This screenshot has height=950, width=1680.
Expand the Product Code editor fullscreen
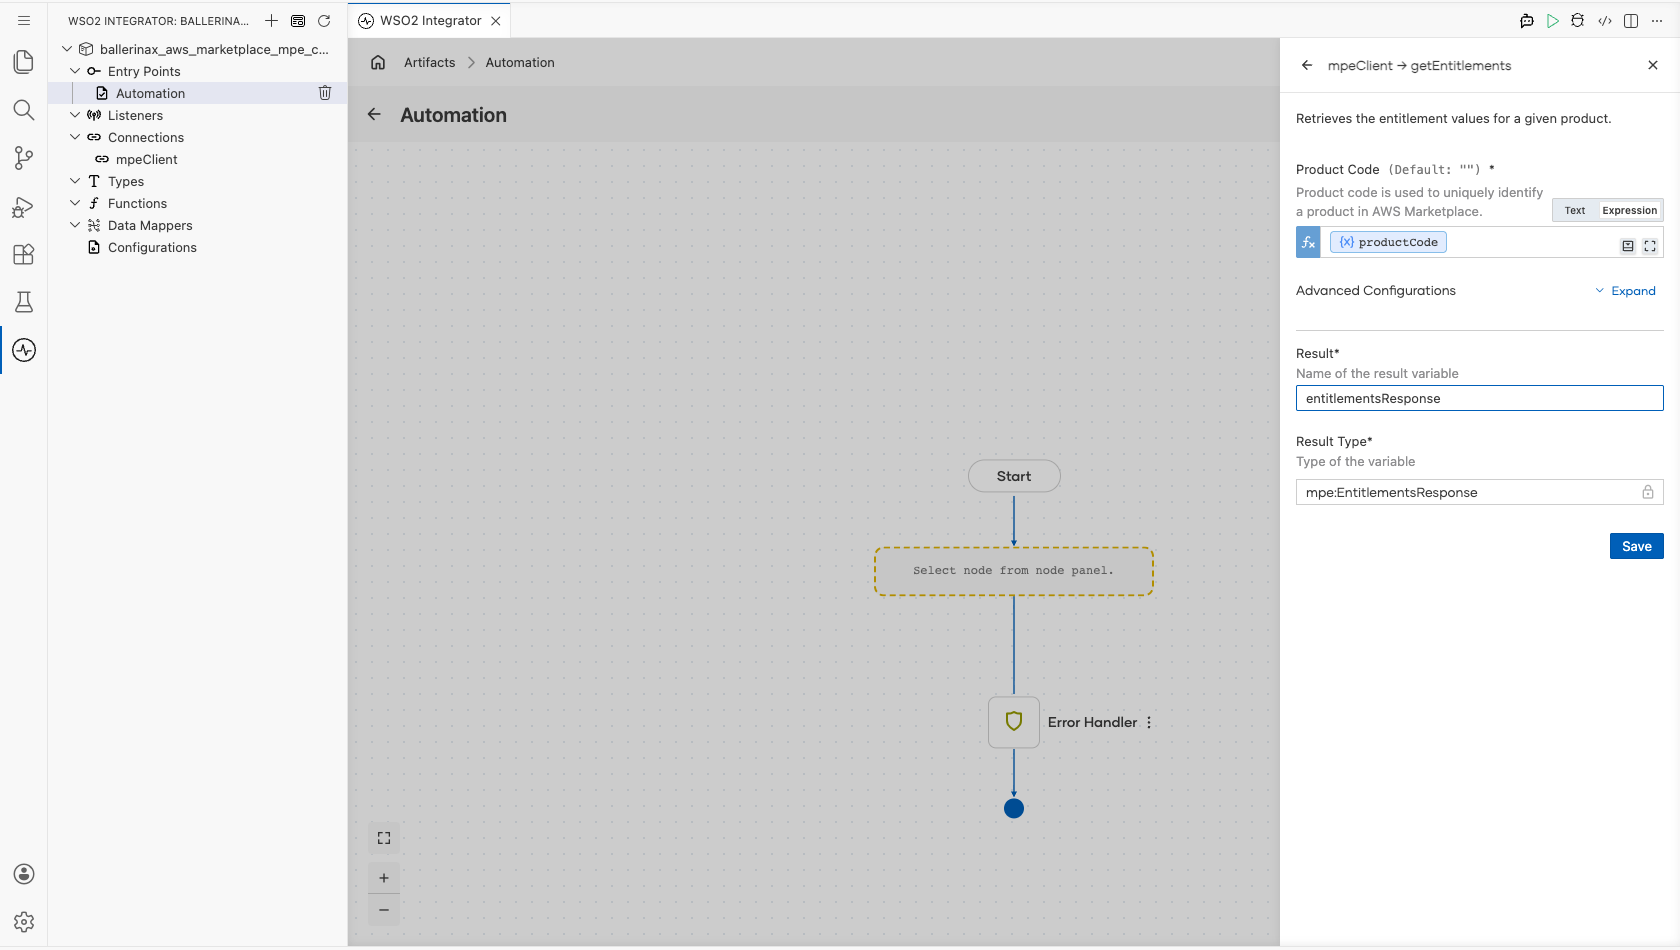[x=1650, y=246]
